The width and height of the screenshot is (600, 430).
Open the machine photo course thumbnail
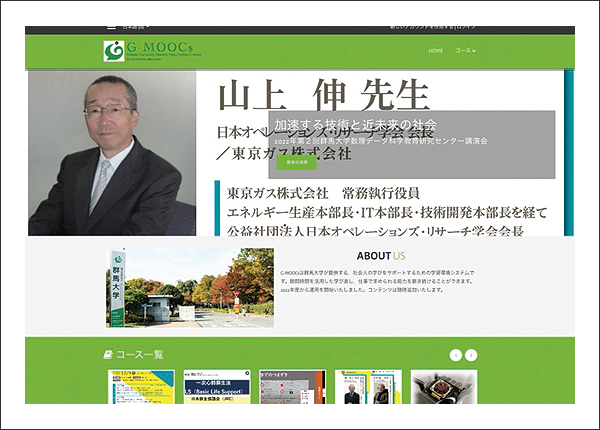coord(444,386)
